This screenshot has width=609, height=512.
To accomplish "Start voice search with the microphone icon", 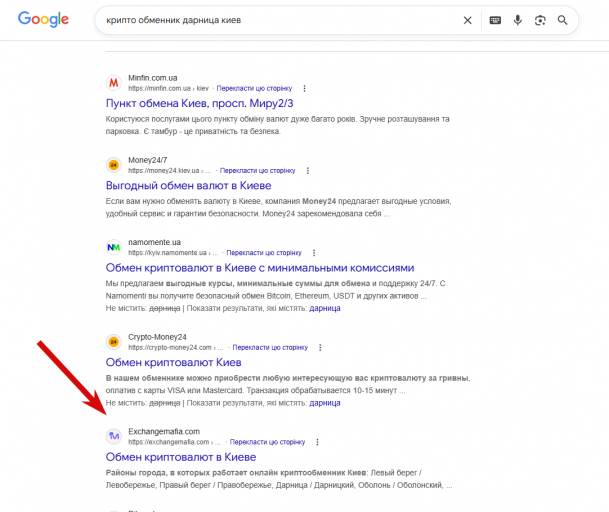I will click(x=518, y=20).
